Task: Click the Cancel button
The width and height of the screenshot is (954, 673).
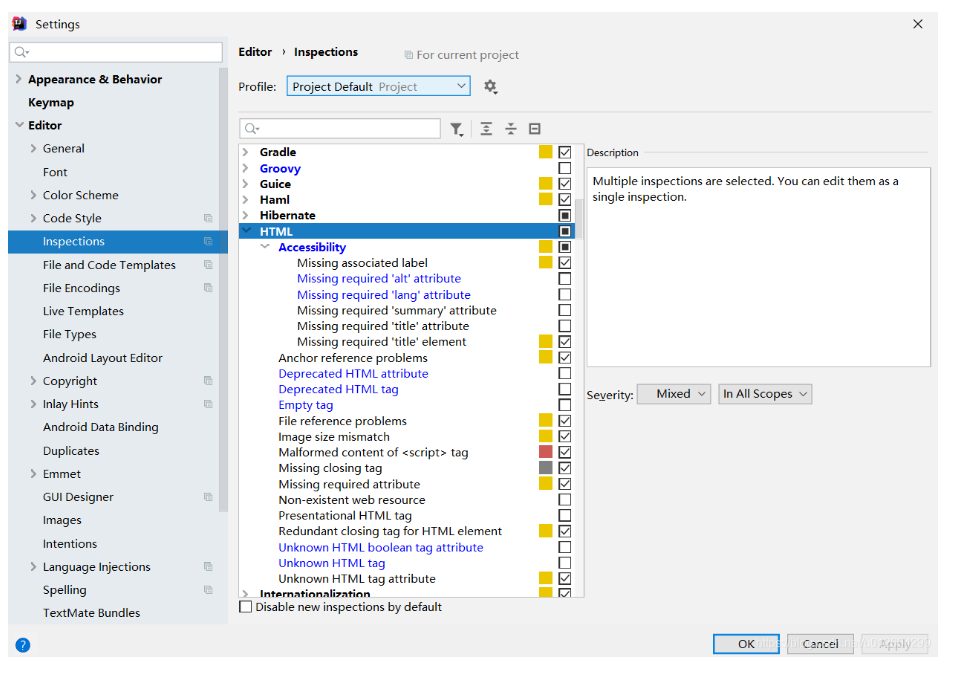Action: 820,644
